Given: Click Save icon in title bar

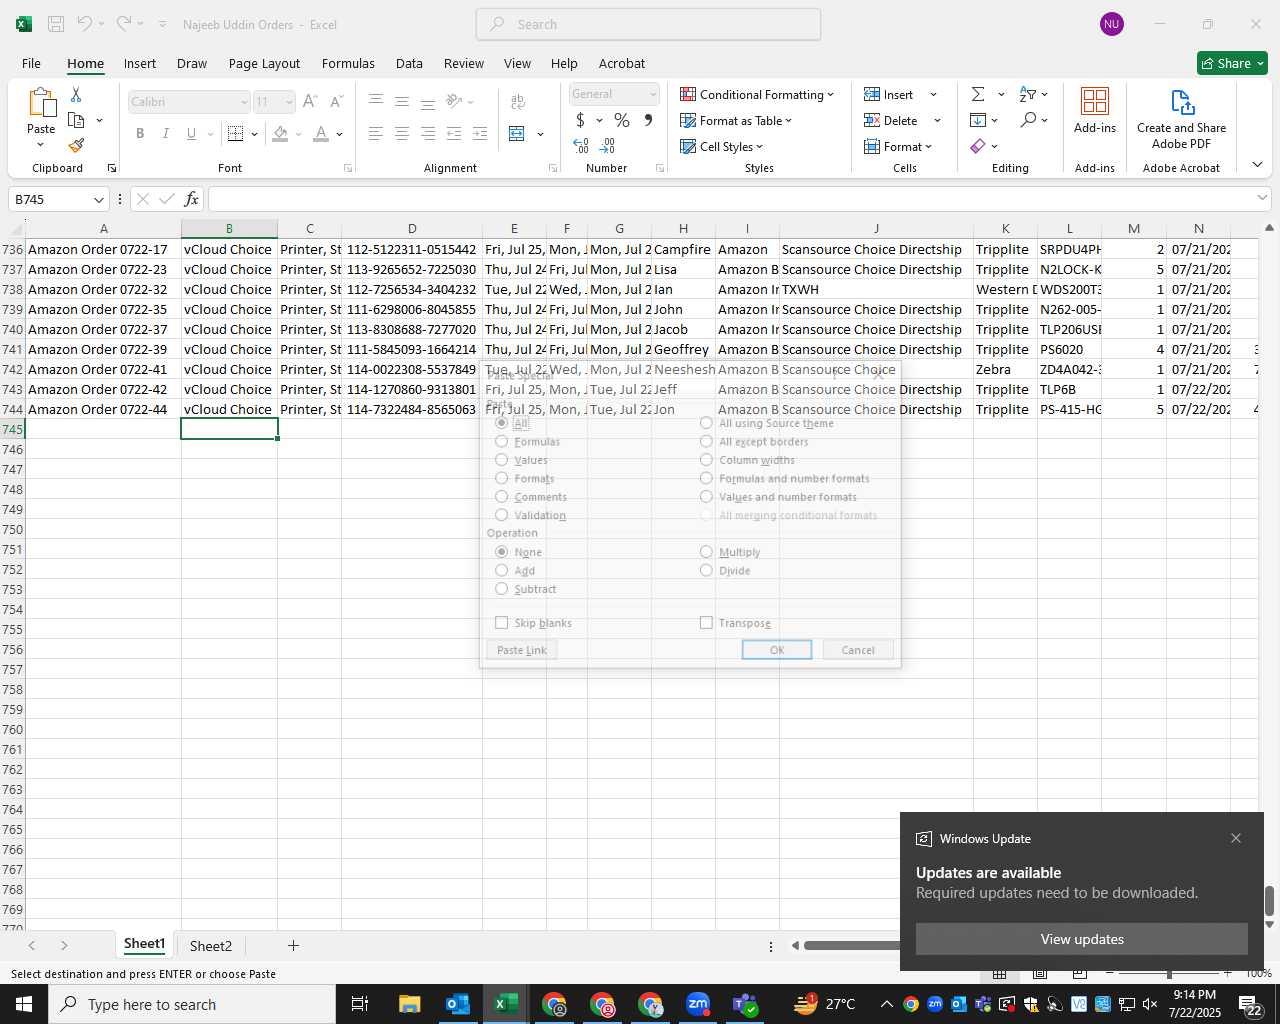Looking at the screenshot, I should click(x=56, y=24).
